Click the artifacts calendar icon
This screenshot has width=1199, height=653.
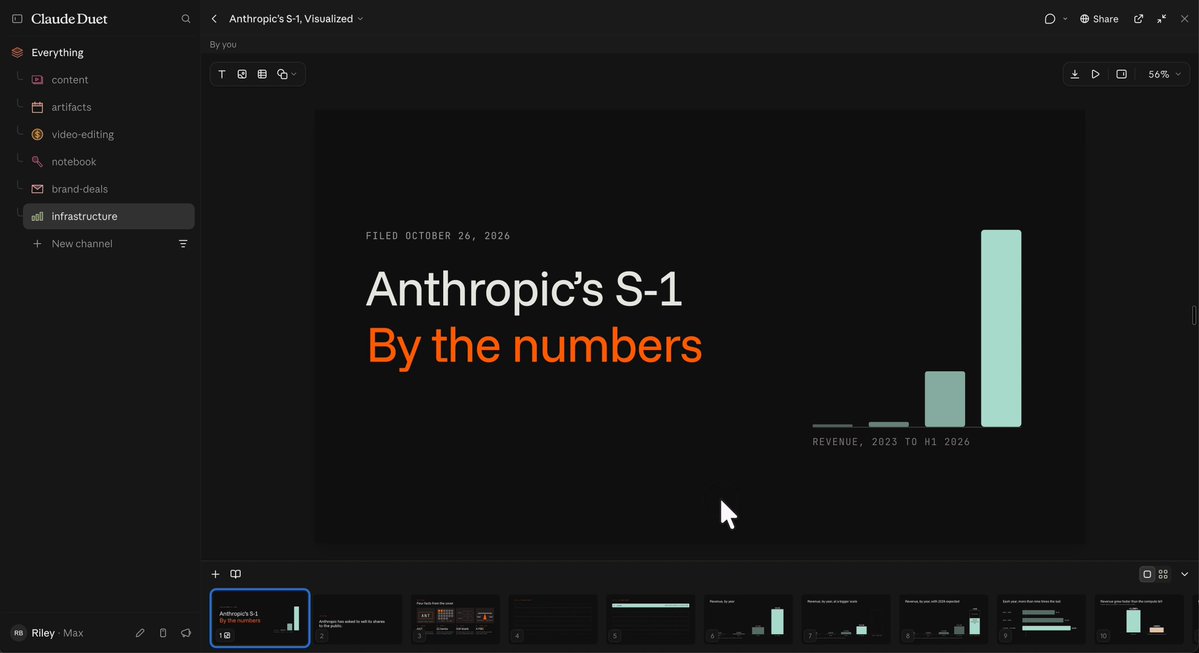click(37, 107)
